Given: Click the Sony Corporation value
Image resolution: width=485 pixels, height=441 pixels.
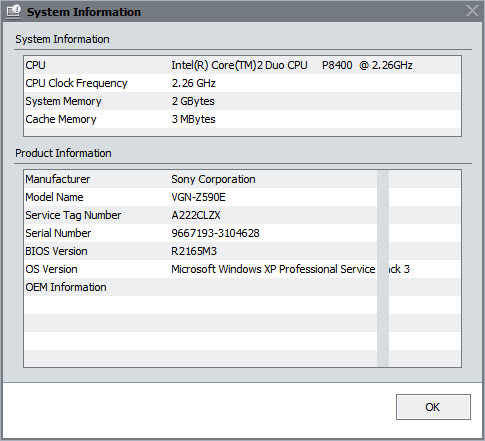Looking at the screenshot, I should [x=213, y=179].
